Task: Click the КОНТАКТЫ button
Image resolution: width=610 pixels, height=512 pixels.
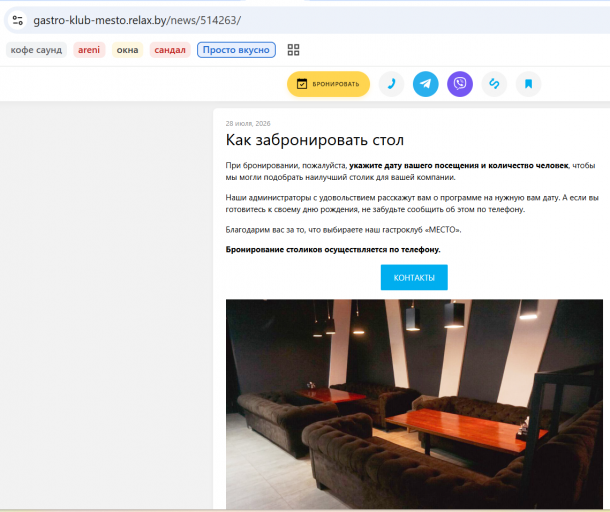Action: pos(414,277)
